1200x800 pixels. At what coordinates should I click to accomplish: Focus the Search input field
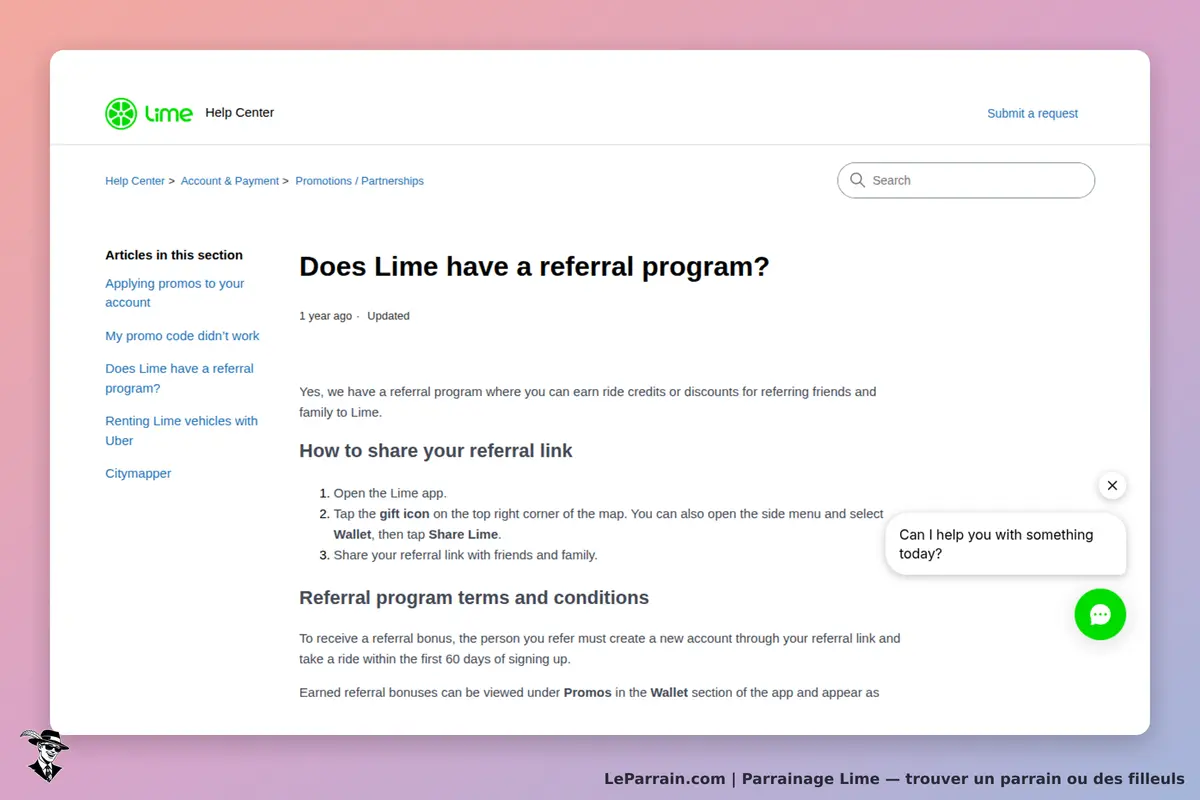966,180
